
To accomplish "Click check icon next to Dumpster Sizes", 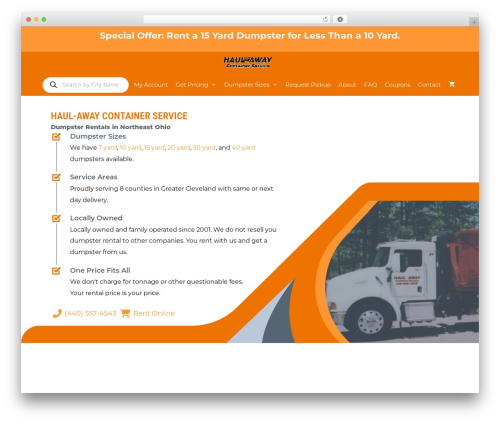I will tap(56, 137).
